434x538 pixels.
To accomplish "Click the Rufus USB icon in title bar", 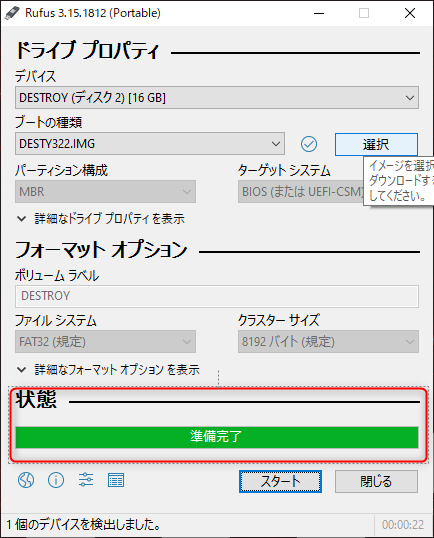I will (12, 13).
